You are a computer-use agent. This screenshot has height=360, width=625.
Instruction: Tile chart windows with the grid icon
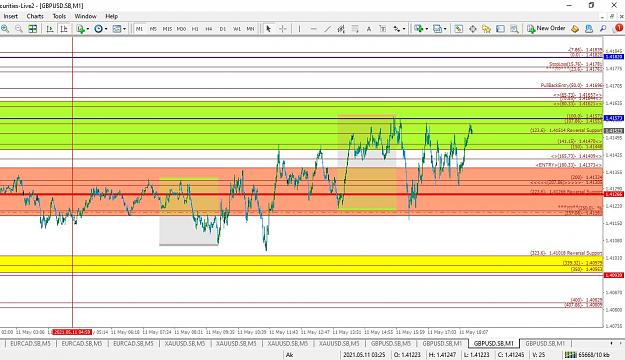(33, 29)
